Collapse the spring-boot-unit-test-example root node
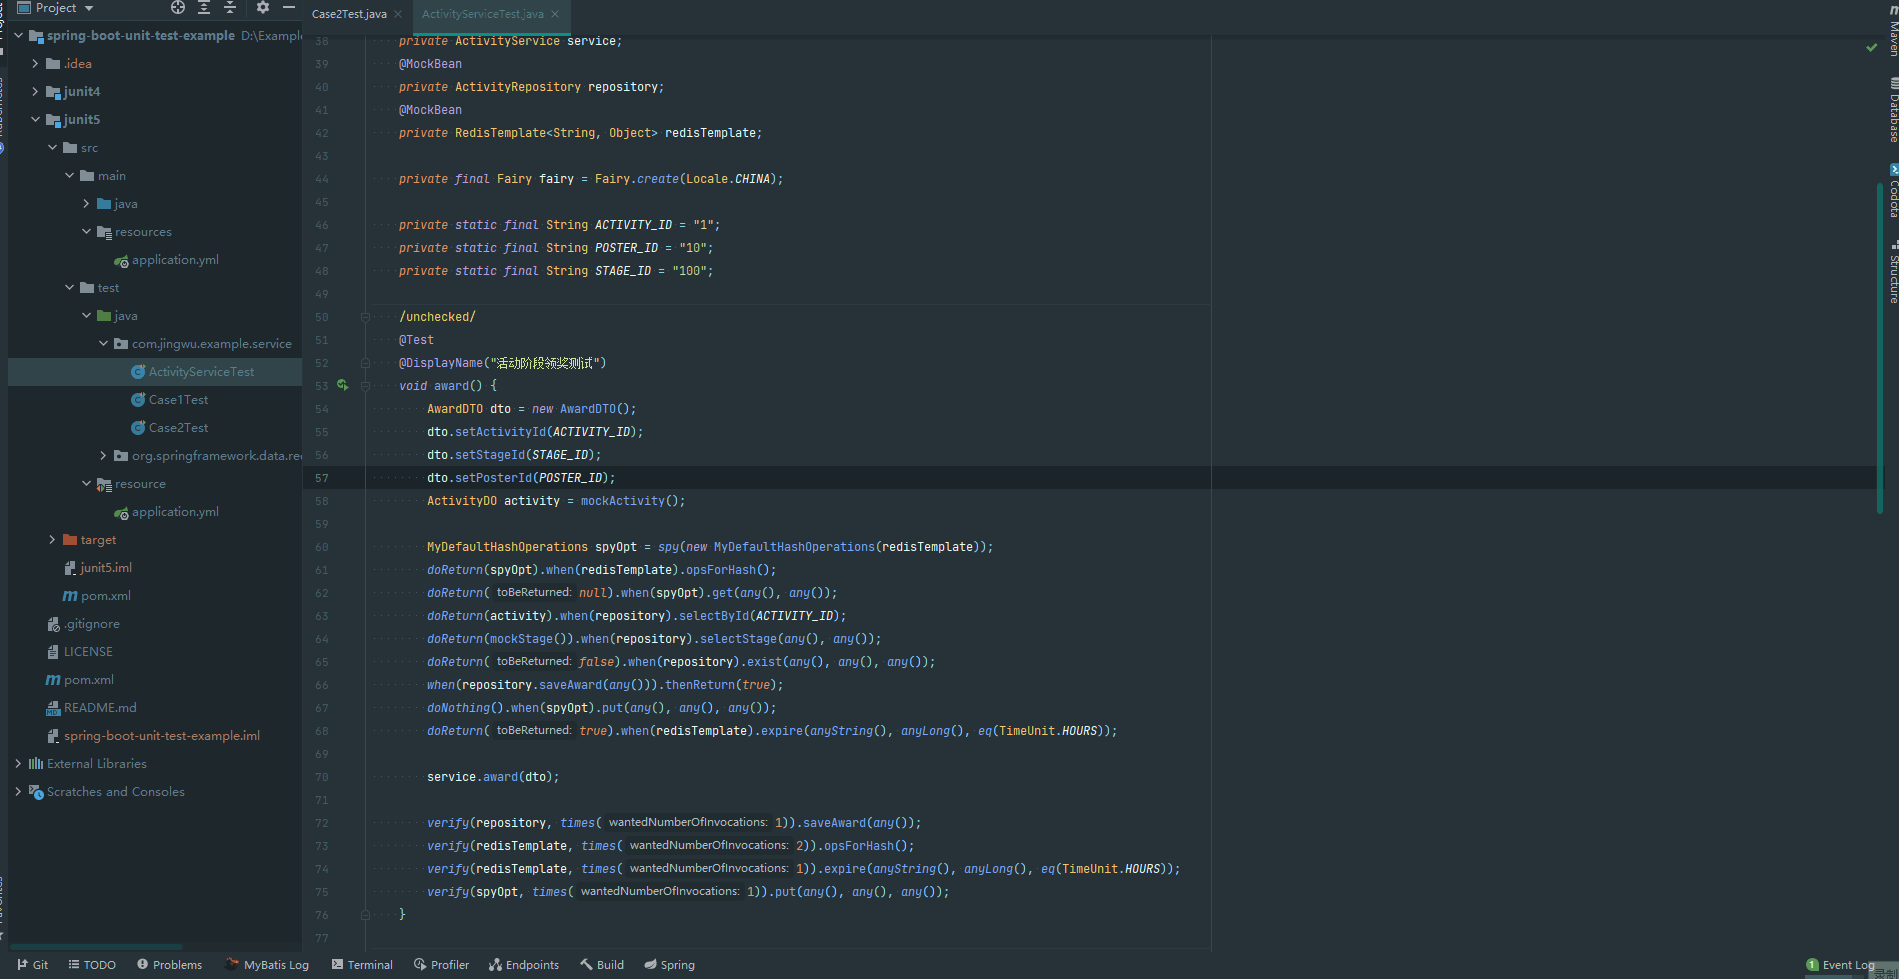The height and width of the screenshot is (979, 1899). 18,35
